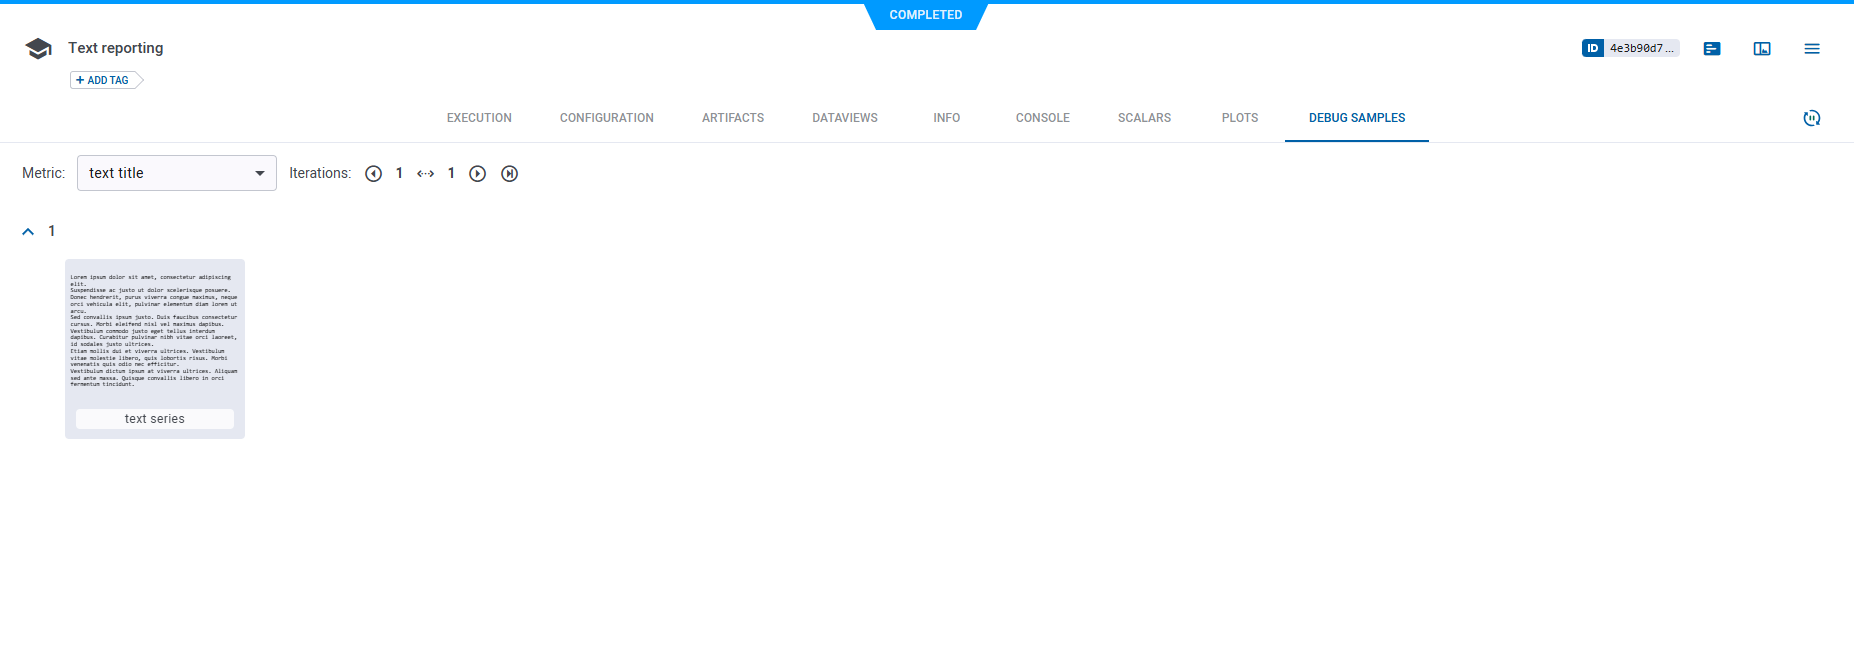1854x662 pixels.
Task: Go to previous iteration arrow
Action: pos(373,174)
